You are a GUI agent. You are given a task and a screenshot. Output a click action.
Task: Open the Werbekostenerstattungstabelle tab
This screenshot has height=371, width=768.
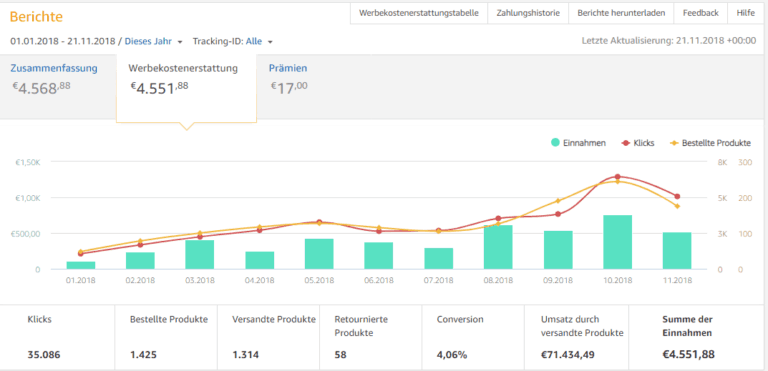pos(419,13)
